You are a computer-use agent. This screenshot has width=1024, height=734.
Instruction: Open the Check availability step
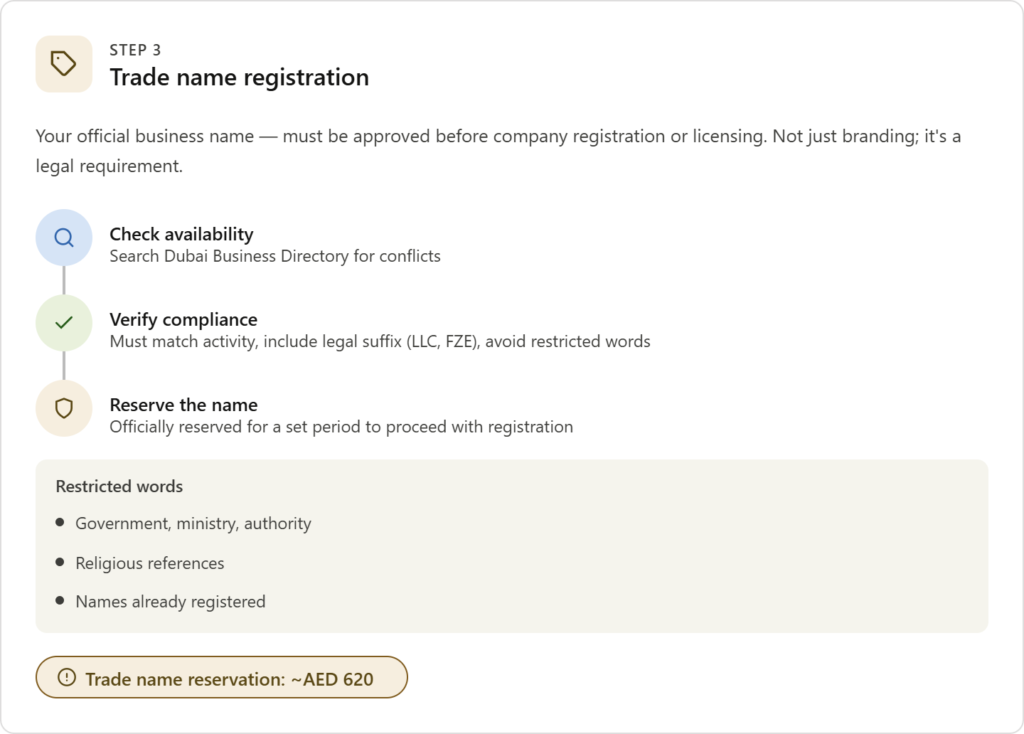click(181, 234)
